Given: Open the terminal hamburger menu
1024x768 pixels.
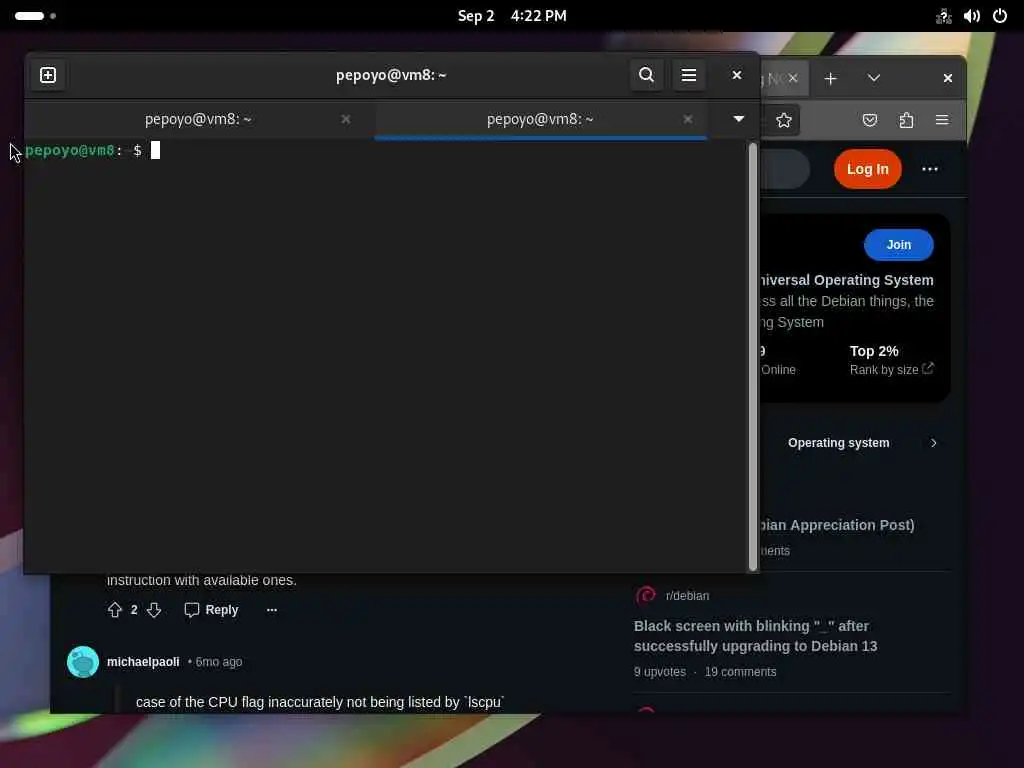Looking at the screenshot, I should point(688,75).
